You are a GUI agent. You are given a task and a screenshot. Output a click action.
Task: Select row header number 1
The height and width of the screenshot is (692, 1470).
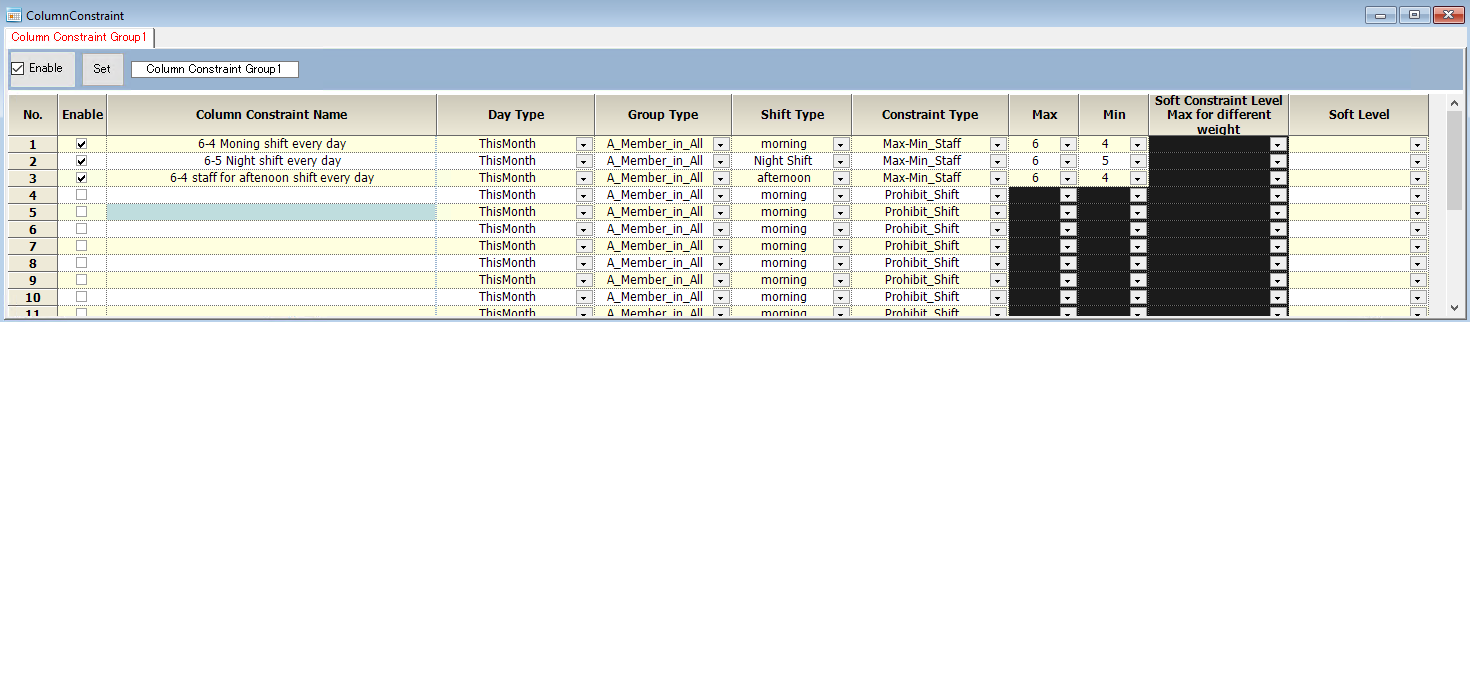(x=33, y=144)
